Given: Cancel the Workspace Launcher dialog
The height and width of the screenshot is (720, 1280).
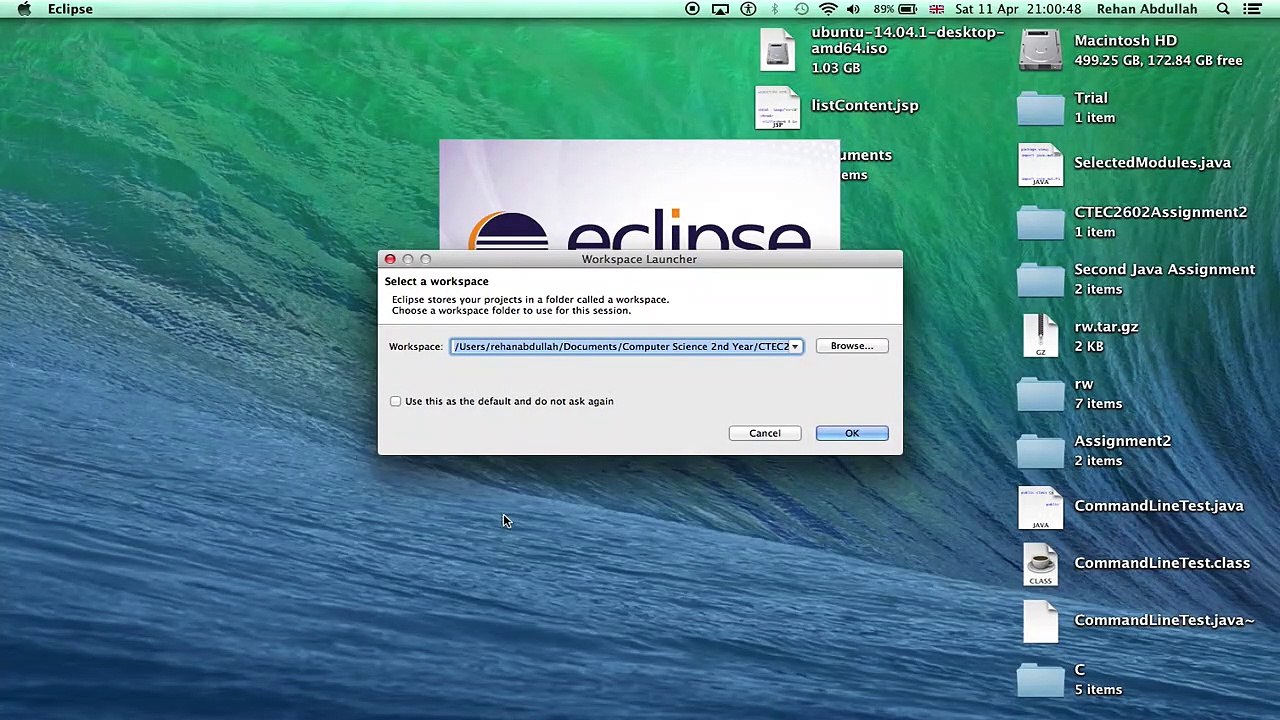Looking at the screenshot, I should pos(764,433).
